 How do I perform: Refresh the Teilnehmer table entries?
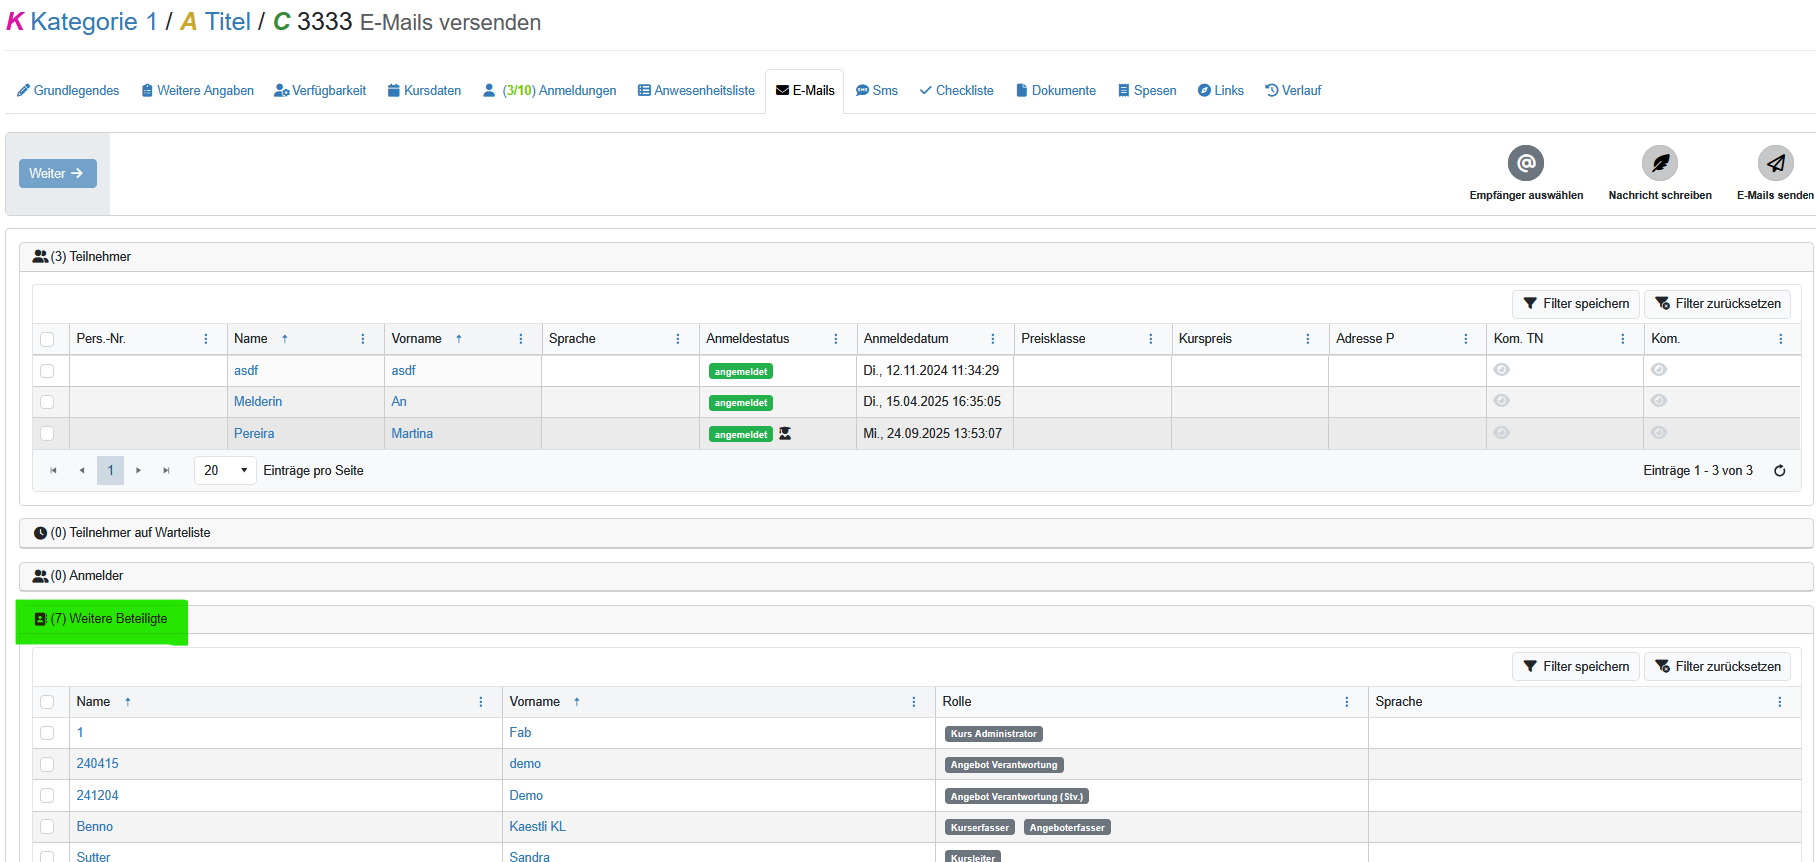1779,471
